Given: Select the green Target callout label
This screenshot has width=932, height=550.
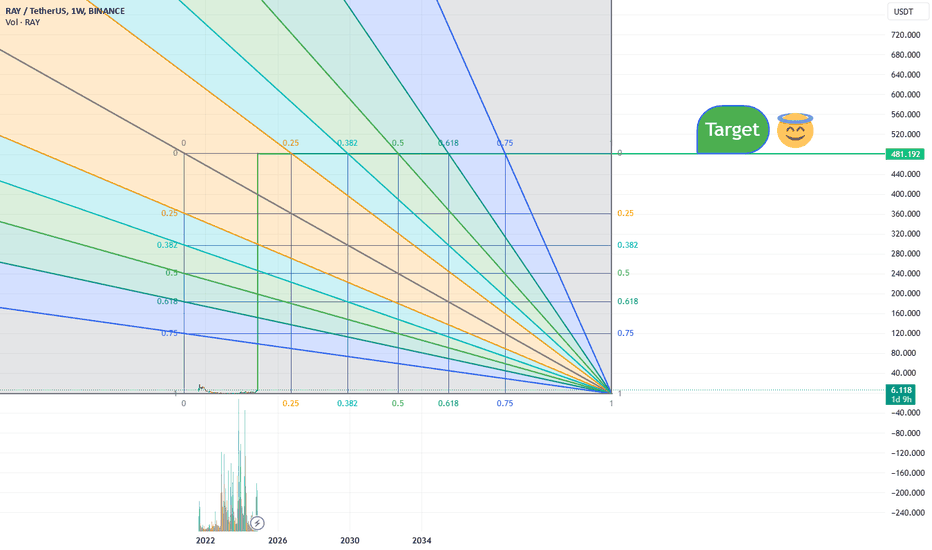Looking at the screenshot, I should pos(732,130).
